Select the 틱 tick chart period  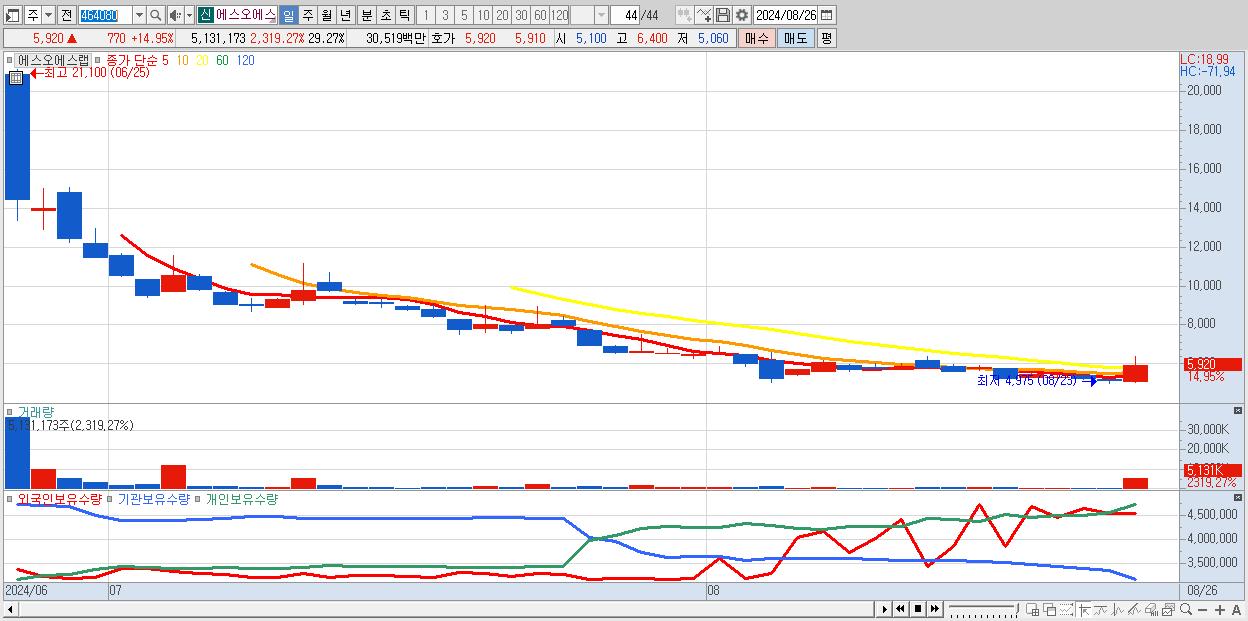(404, 15)
